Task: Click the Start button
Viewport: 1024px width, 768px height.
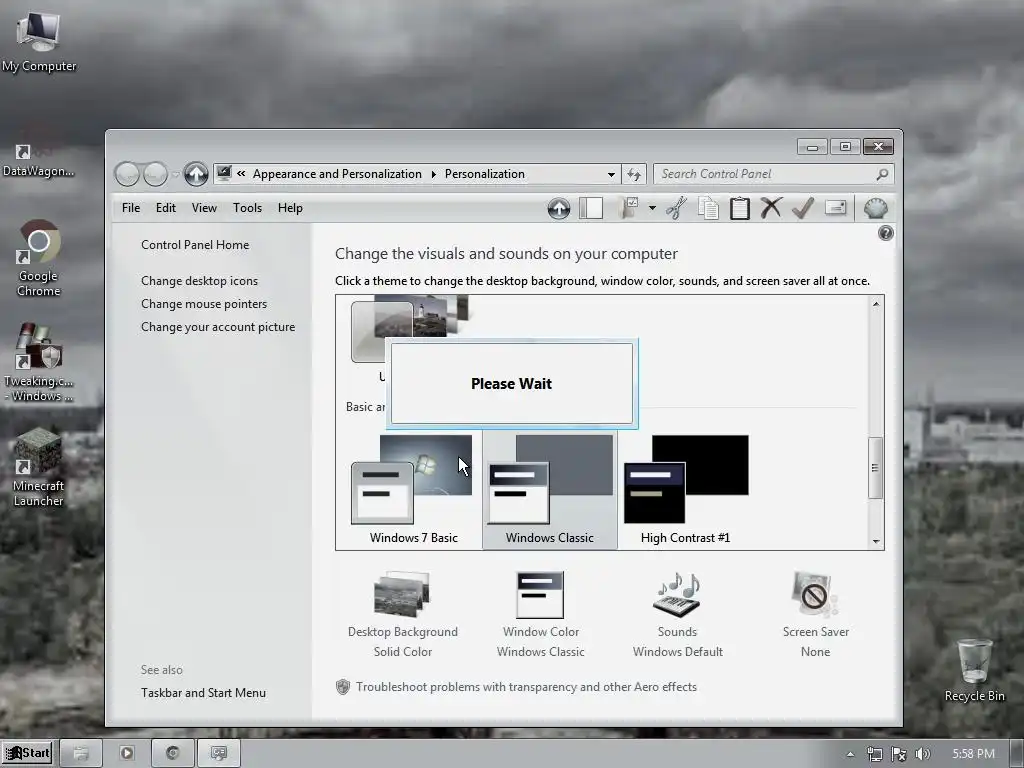Action: pyautogui.click(x=27, y=753)
